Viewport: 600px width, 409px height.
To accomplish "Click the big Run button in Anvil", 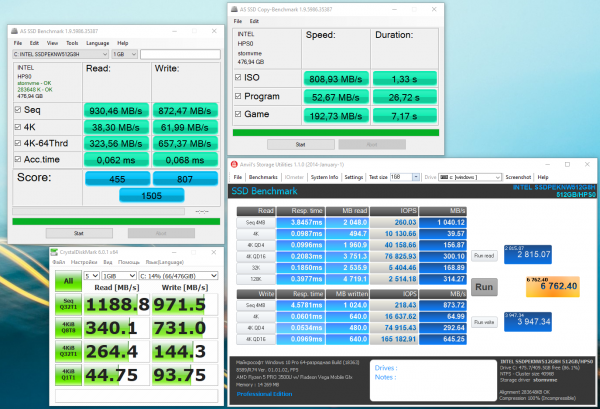I will point(484,287).
